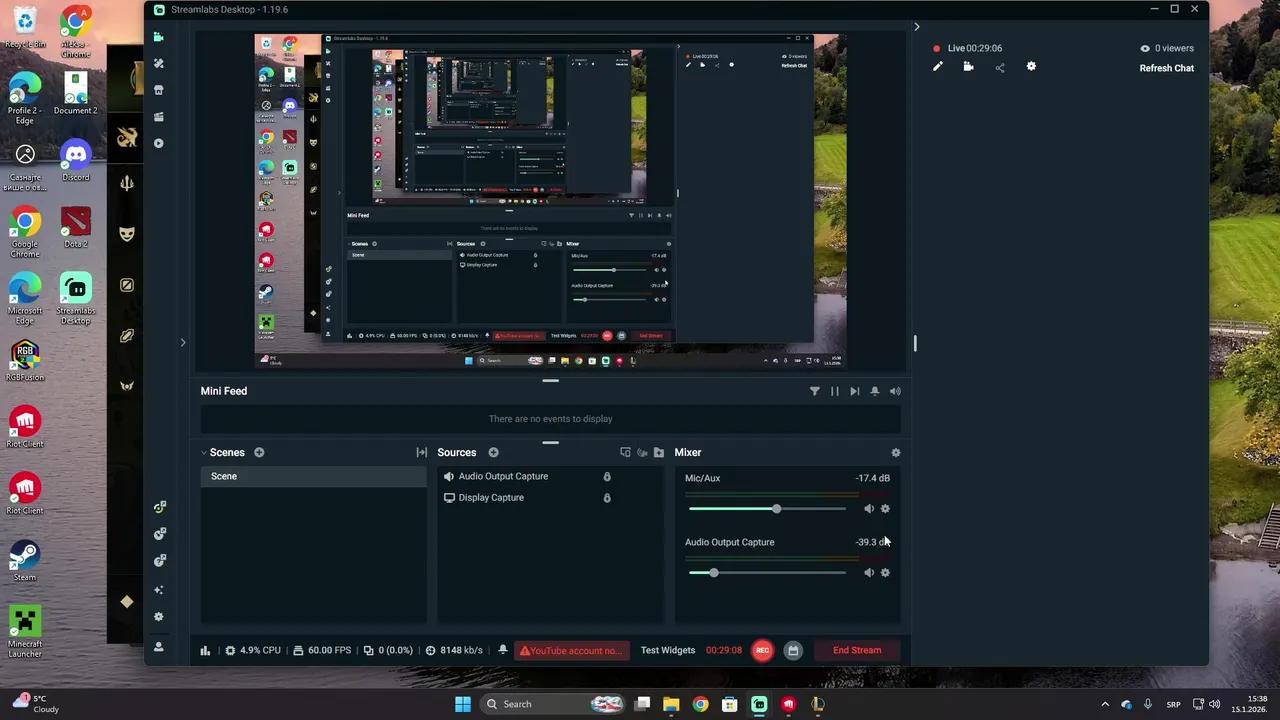
Task: Open advanced Mixer settings gear
Action: (895, 453)
